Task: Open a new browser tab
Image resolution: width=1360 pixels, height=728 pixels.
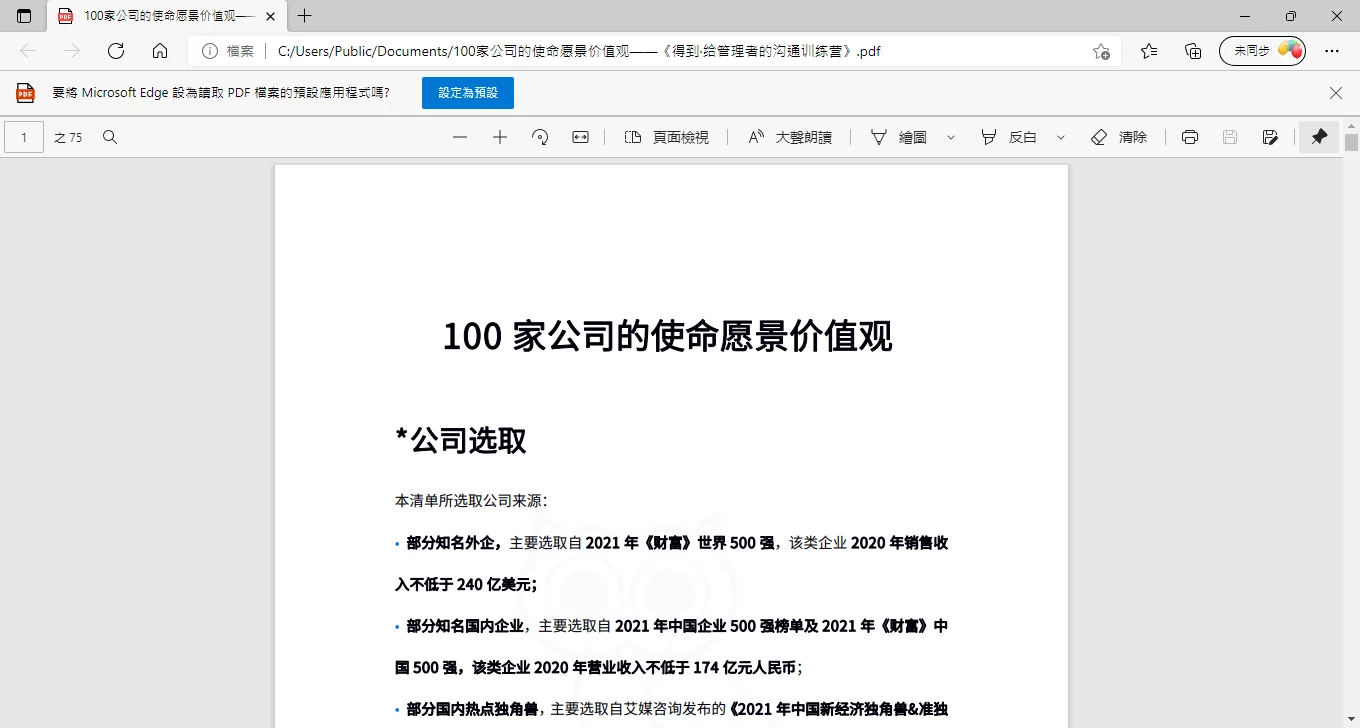Action: [x=305, y=16]
